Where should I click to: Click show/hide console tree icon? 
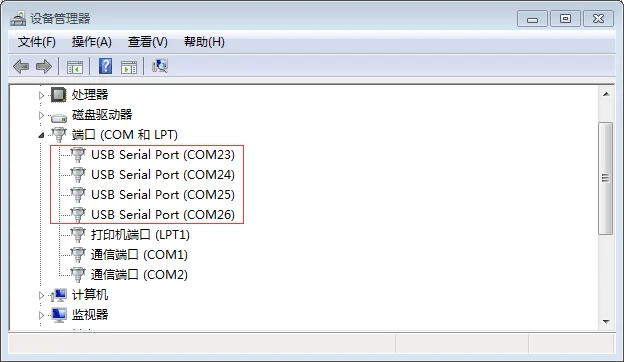coord(75,67)
